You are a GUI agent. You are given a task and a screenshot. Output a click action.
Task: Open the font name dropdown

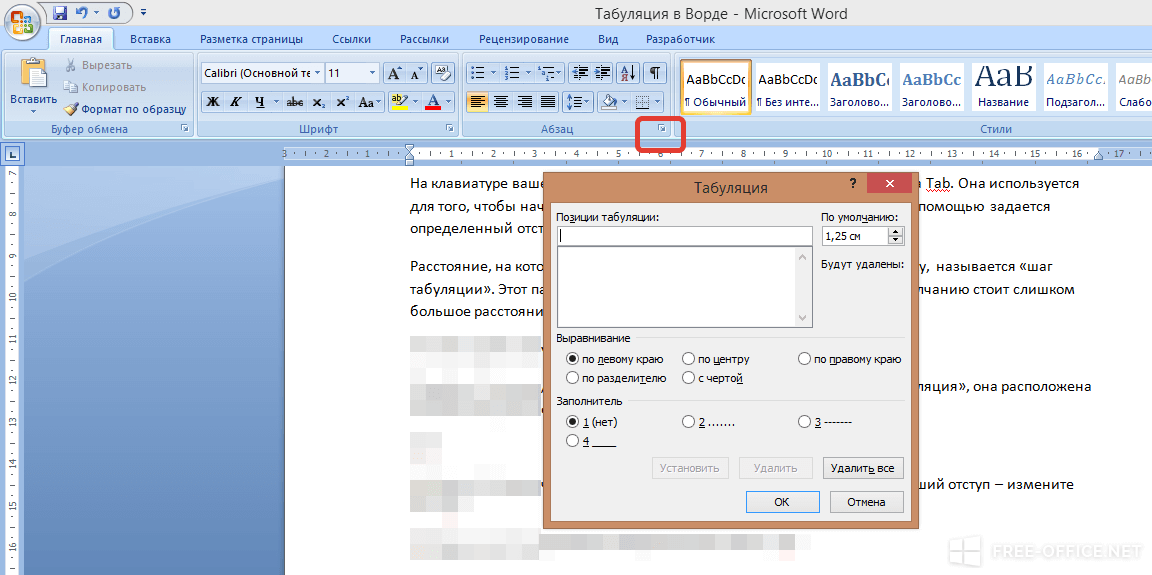tap(317, 73)
